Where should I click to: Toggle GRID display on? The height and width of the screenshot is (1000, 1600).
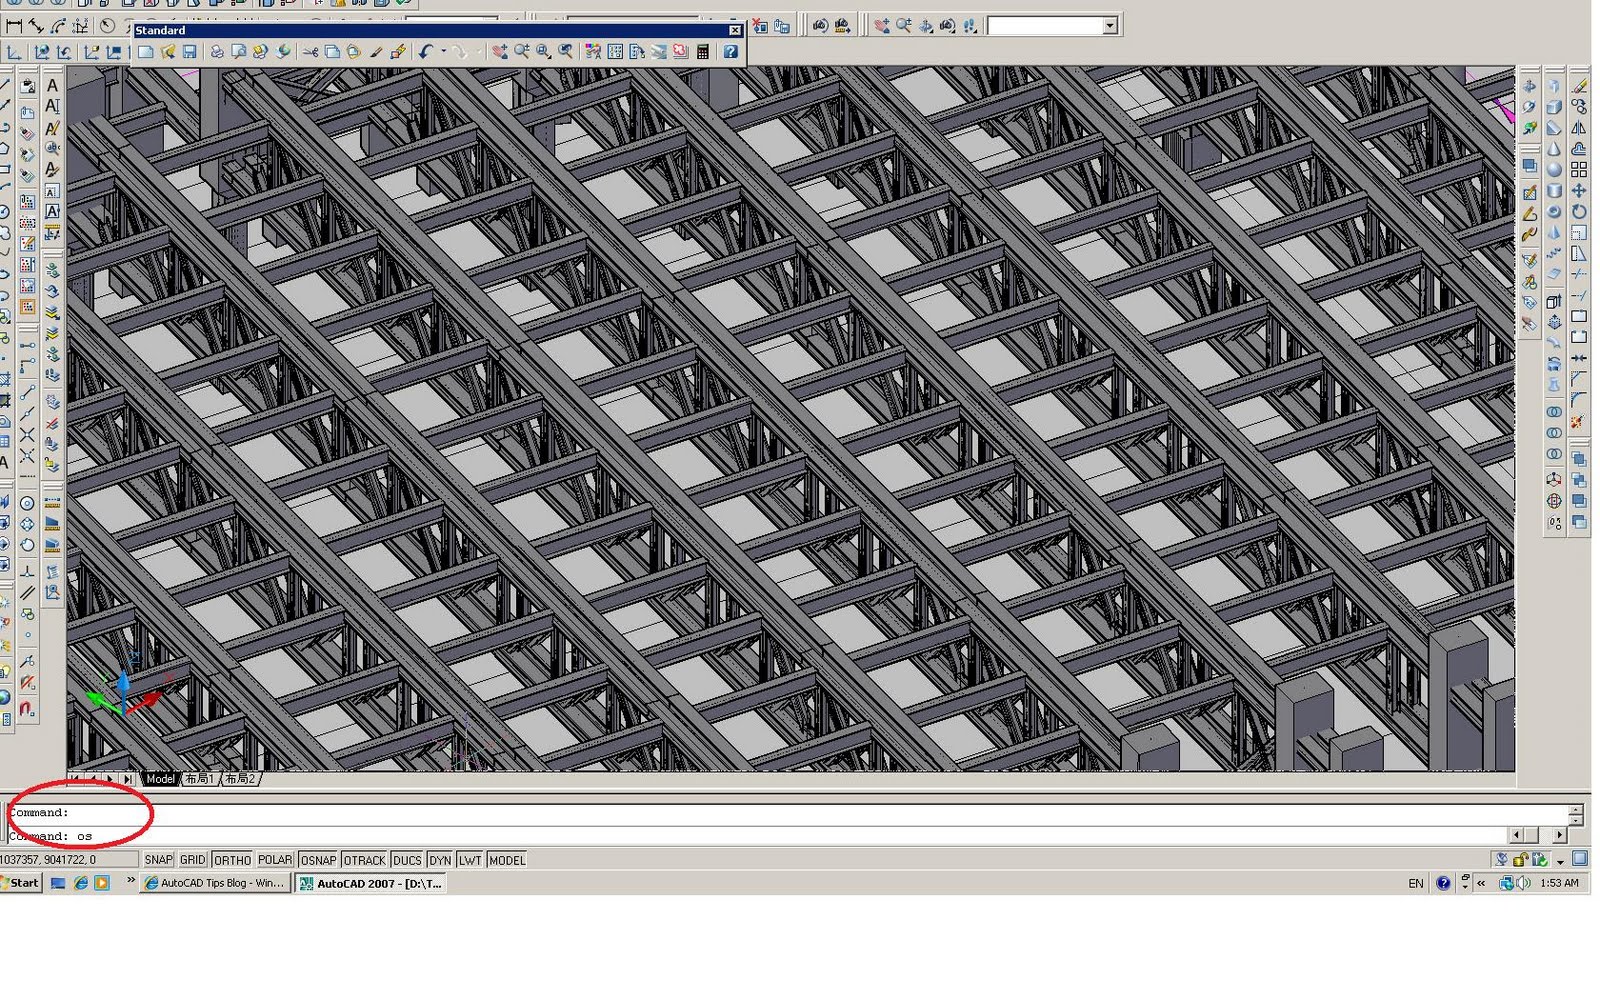192,859
